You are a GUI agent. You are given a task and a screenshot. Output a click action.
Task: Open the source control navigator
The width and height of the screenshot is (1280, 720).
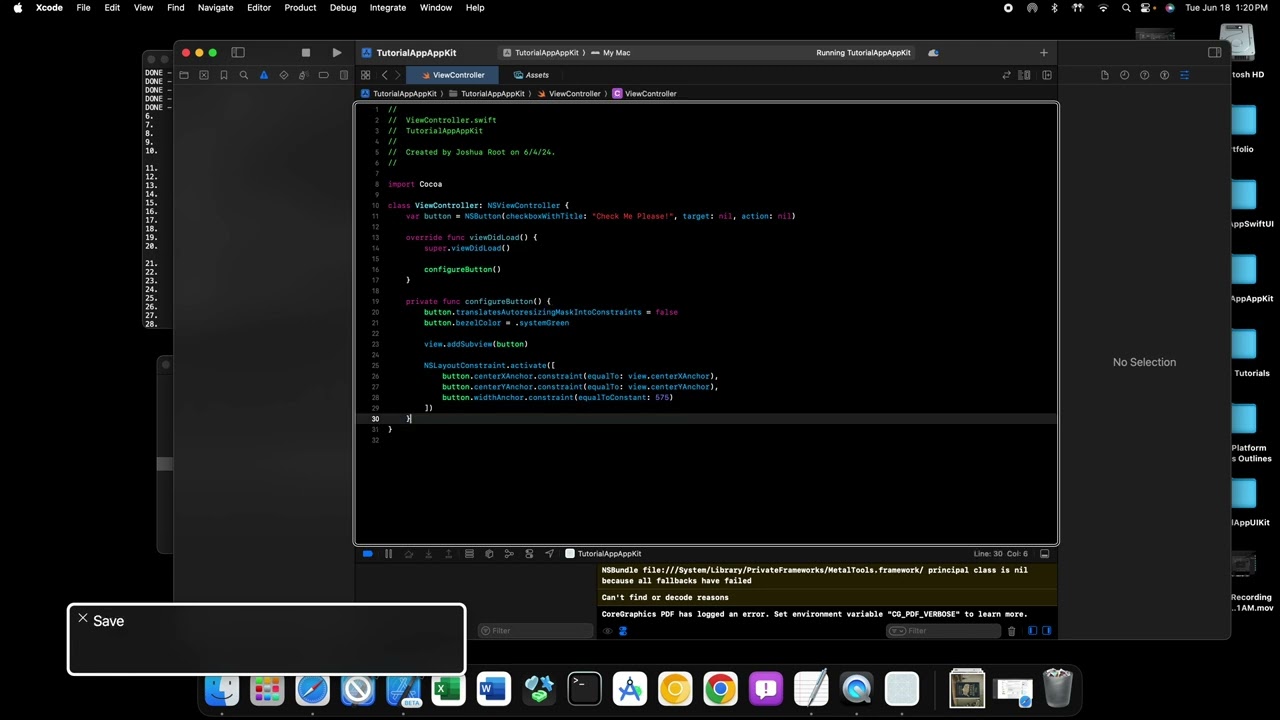coord(204,75)
